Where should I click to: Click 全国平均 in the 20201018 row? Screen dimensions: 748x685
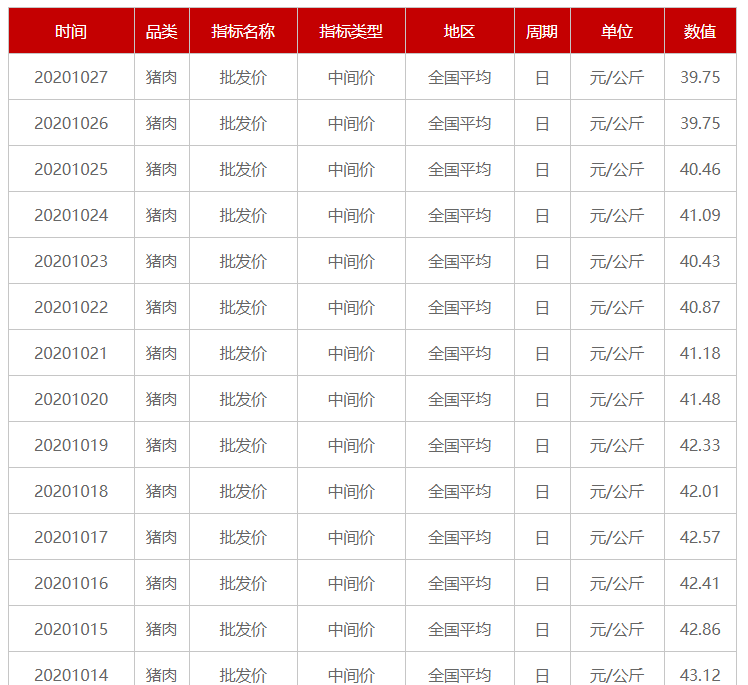[x=459, y=492]
